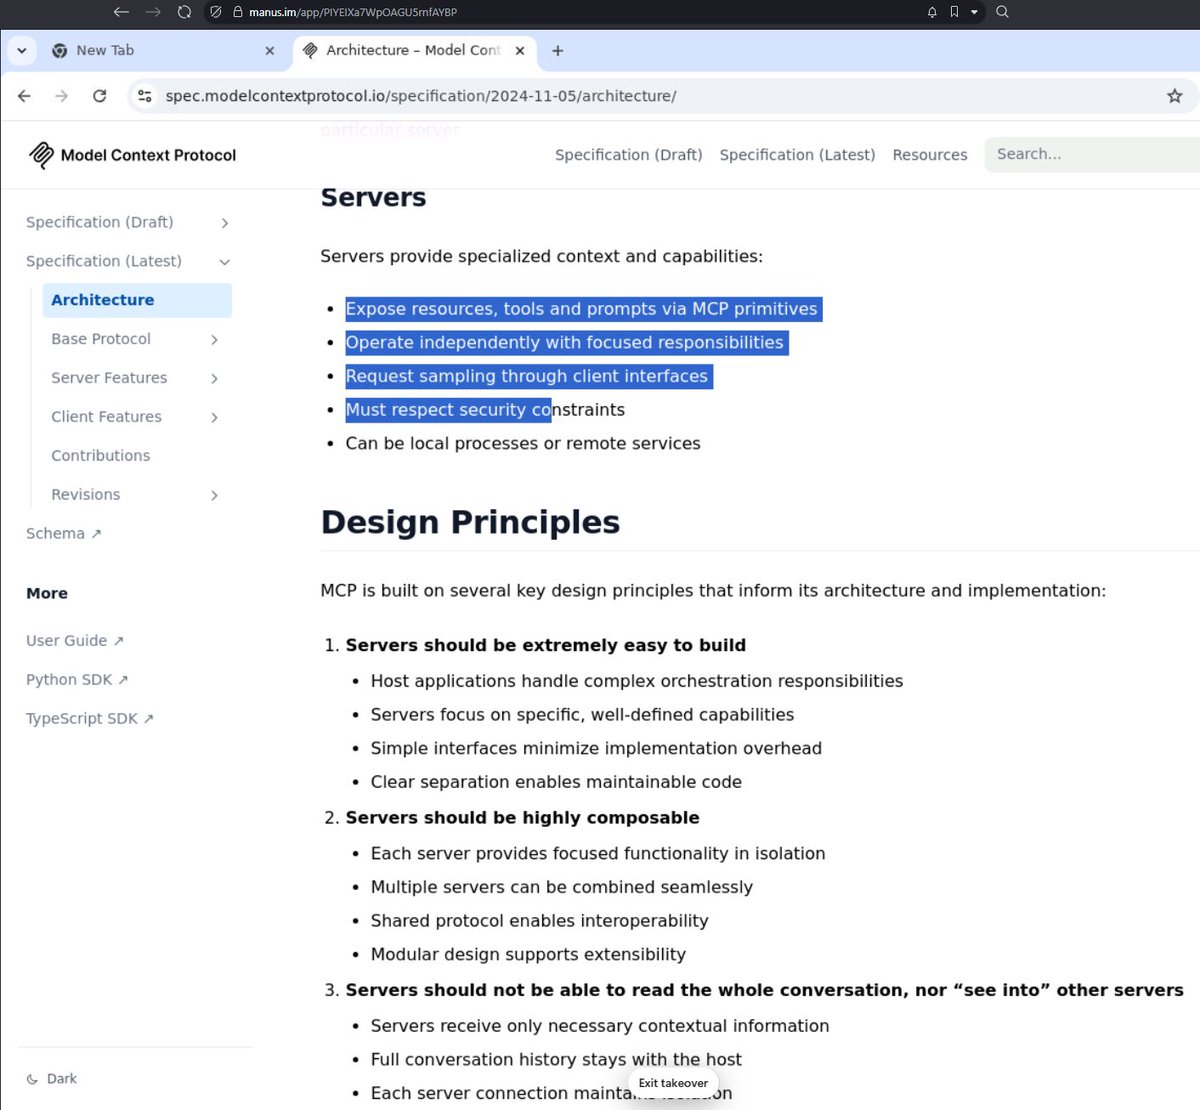Click text 'Expose resources, tools and prompts via MCP primitives'
The width and height of the screenshot is (1200, 1110).
tap(582, 309)
